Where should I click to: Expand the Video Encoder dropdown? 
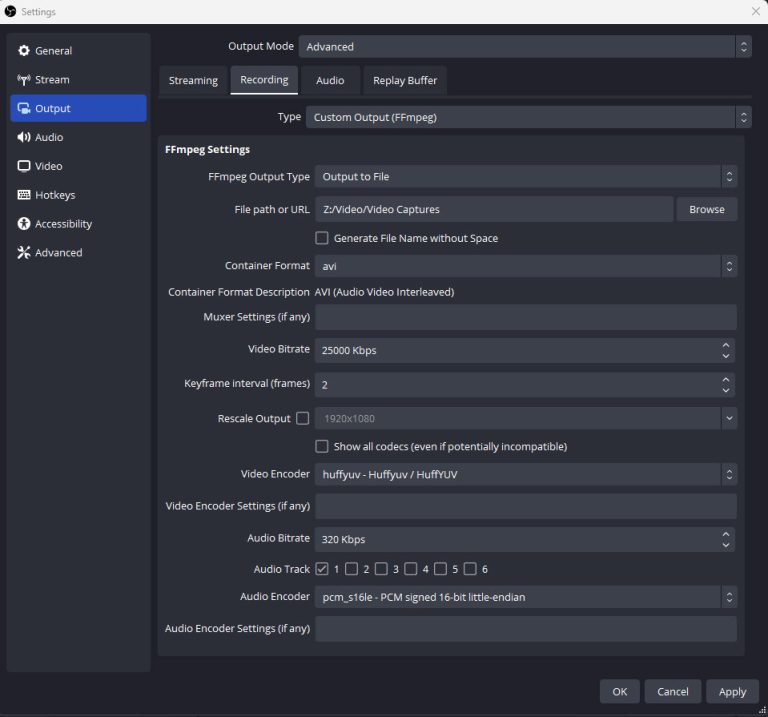pos(525,475)
